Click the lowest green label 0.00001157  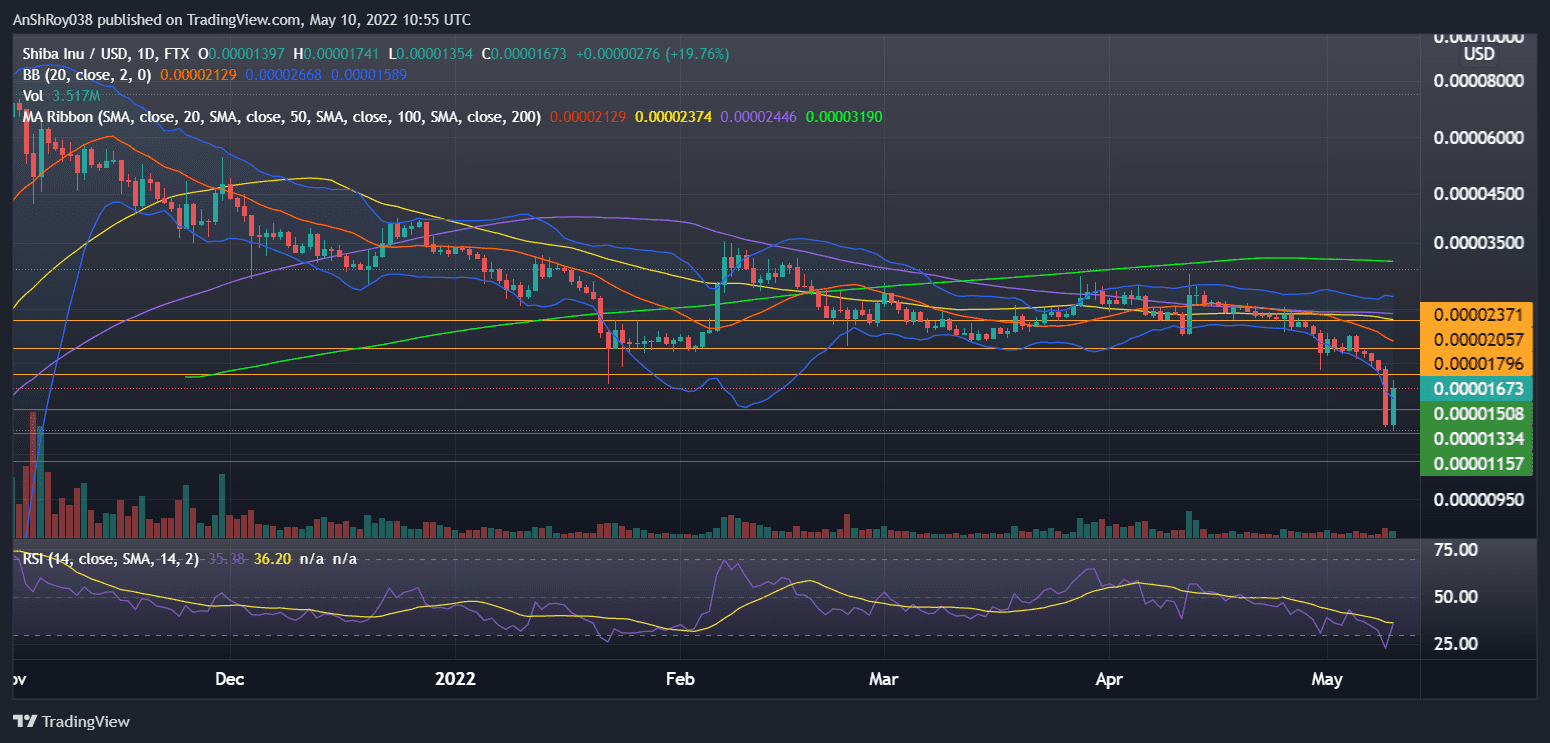click(x=1477, y=463)
